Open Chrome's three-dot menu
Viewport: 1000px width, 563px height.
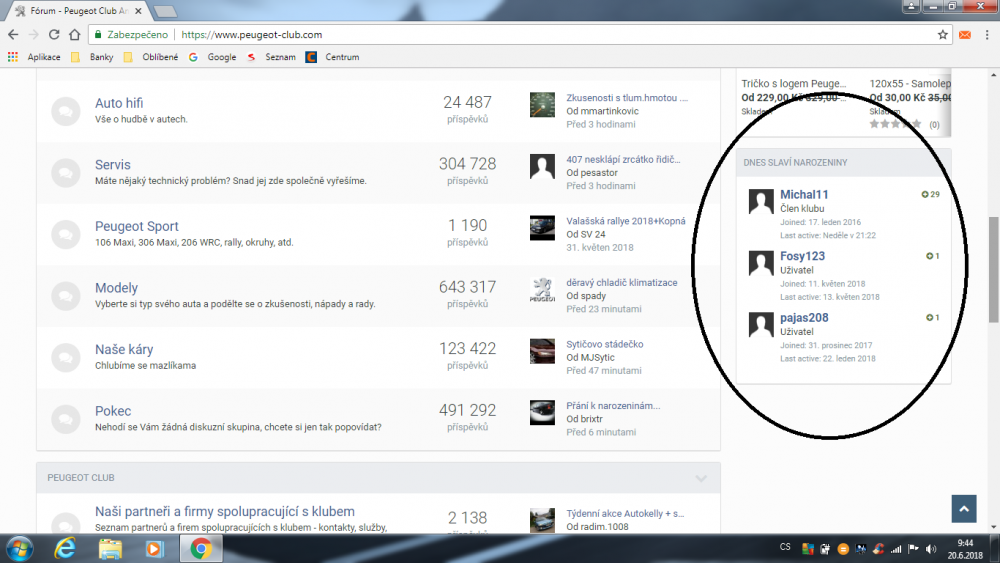987,34
